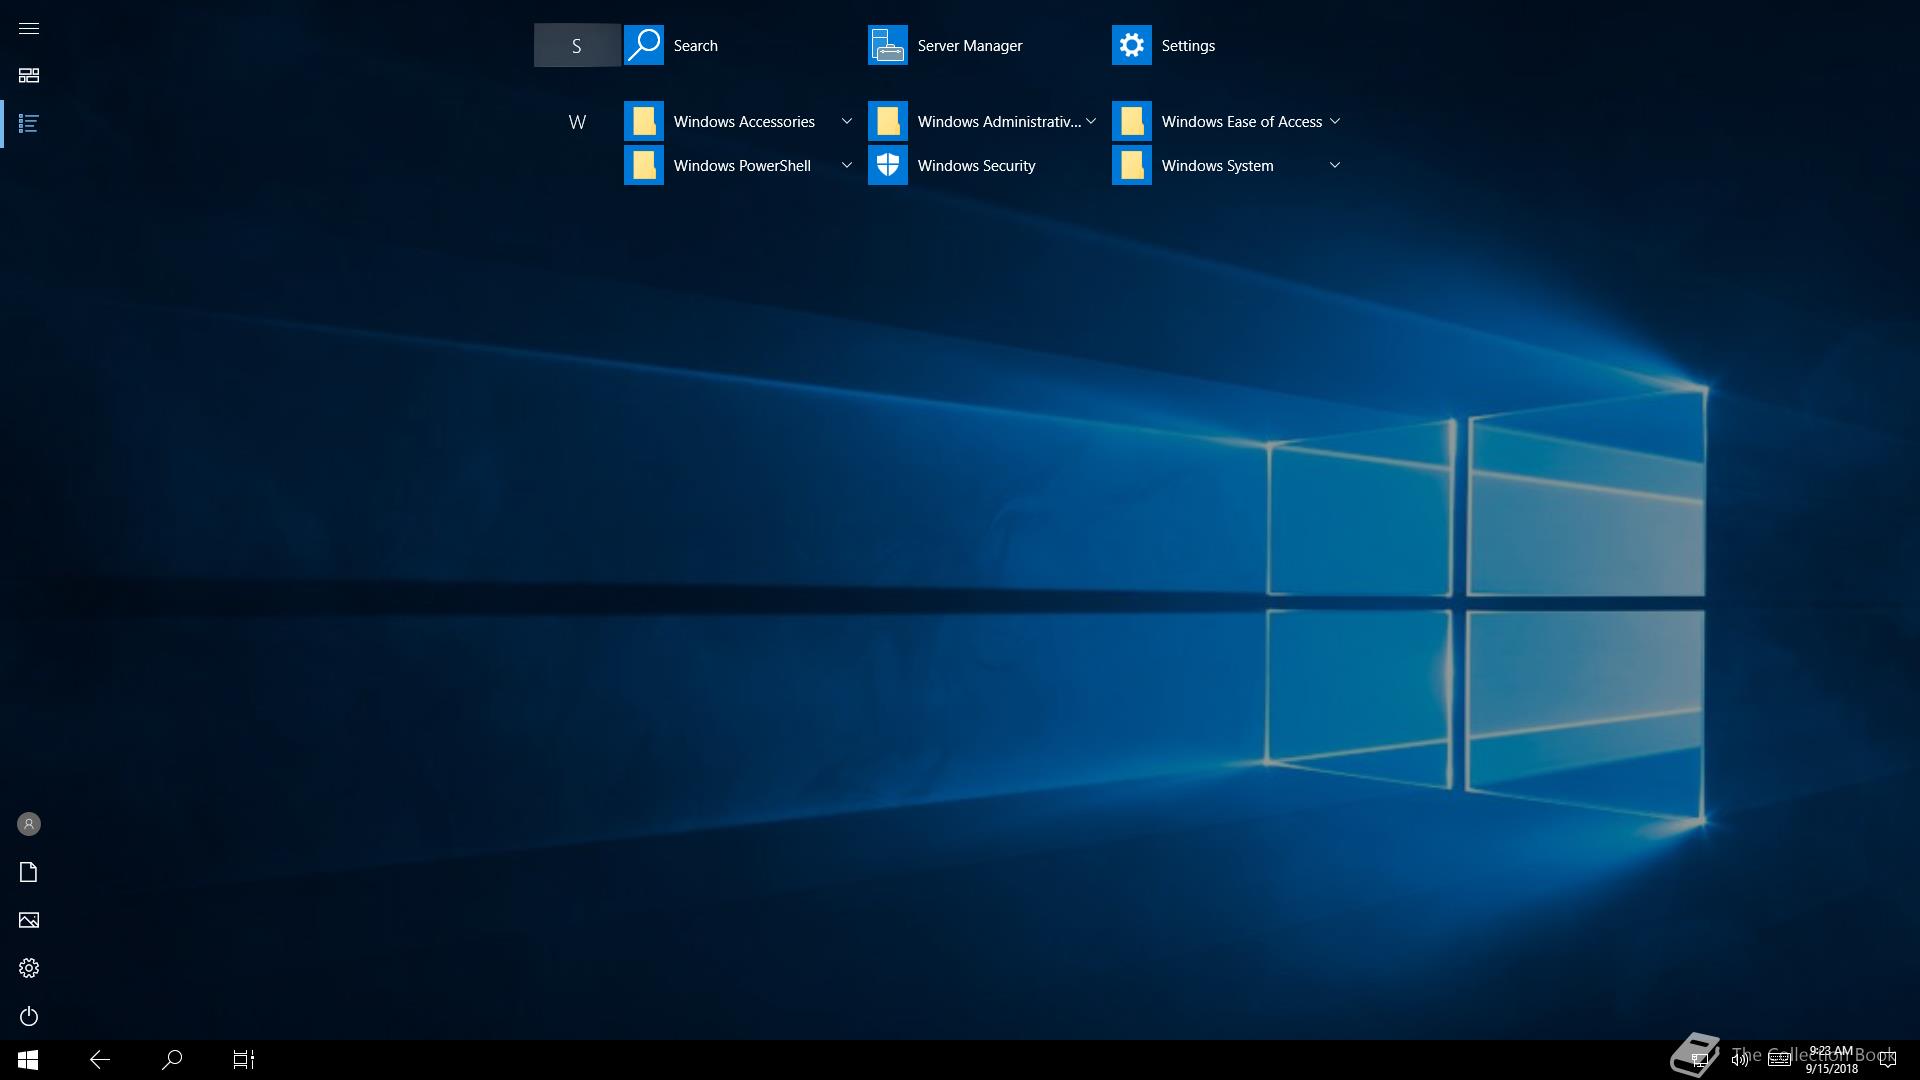Viewport: 1920px width, 1080px height.
Task: Open Settings gear in the sidebar
Action: (x=29, y=968)
